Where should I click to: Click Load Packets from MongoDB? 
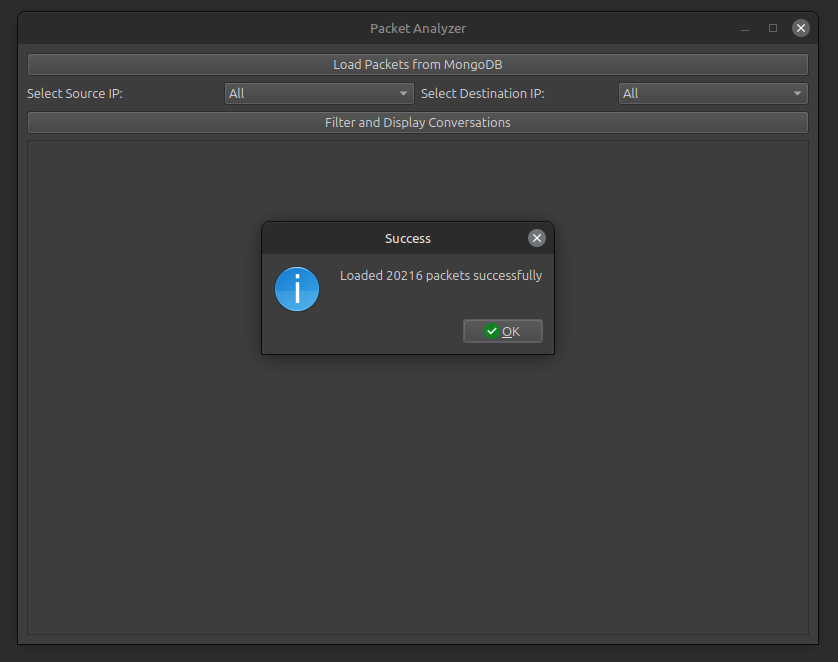tap(417, 64)
